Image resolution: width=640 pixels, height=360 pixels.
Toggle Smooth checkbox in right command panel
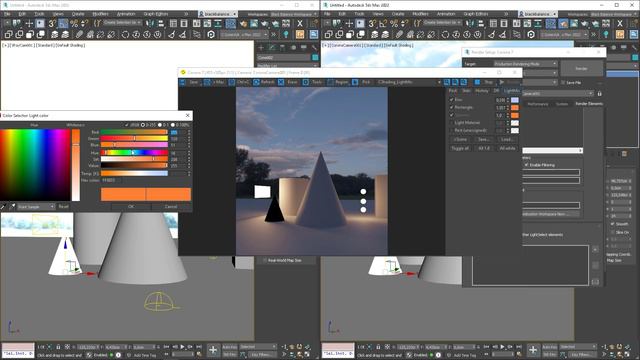(x=613, y=224)
